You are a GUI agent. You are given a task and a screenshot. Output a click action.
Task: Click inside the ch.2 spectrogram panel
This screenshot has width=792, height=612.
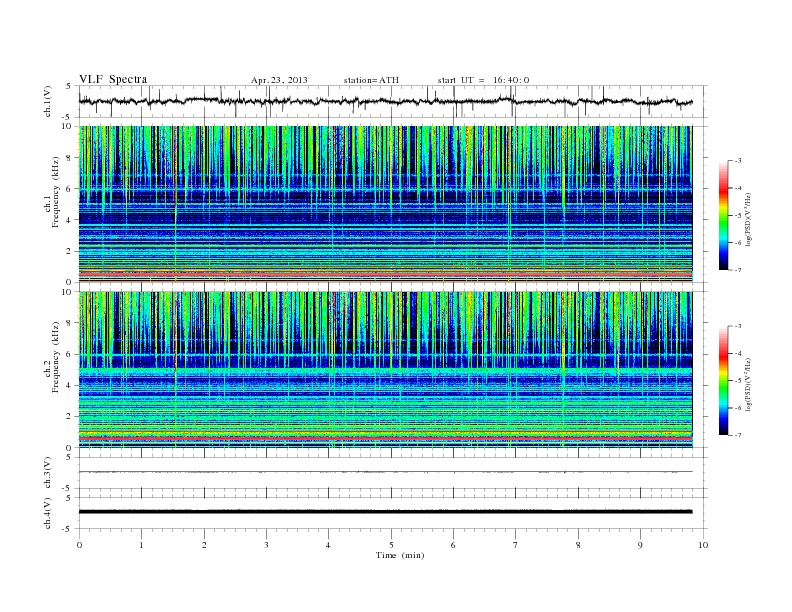[x=385, y=369]
